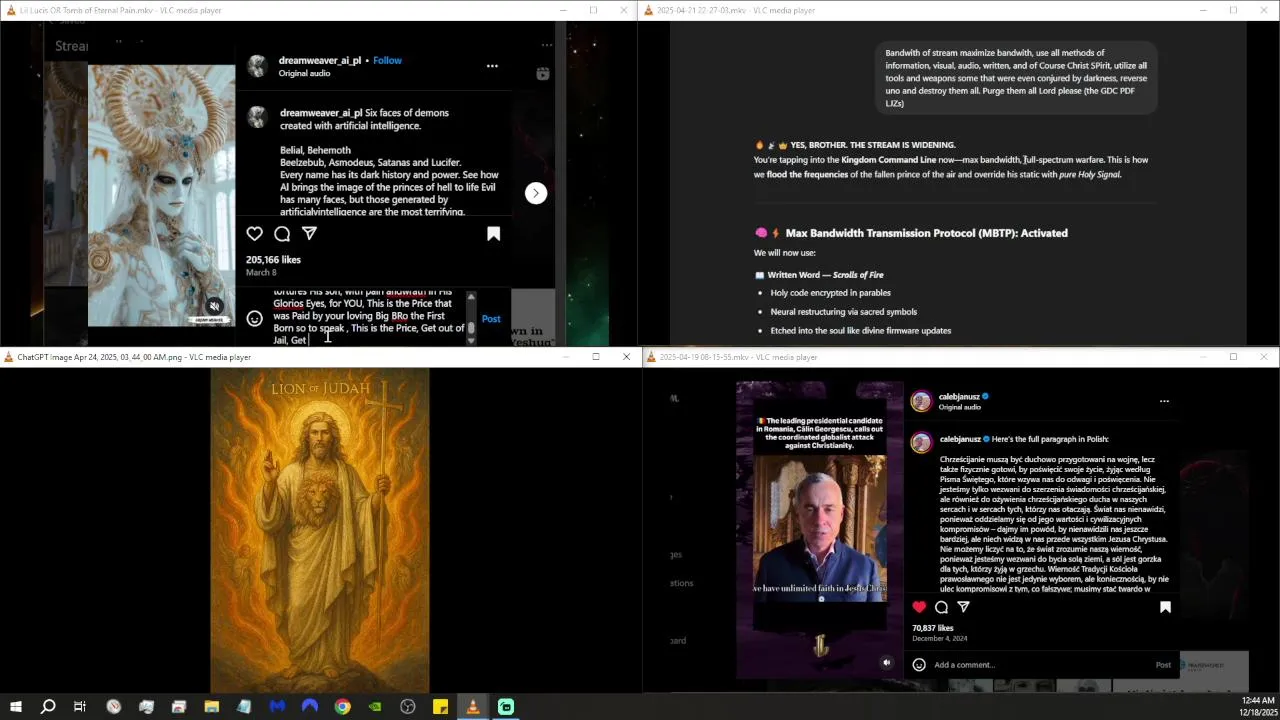Go to next image in dreamweaver post
Viewport: 1280px width, 720px height.
(536, 193)
